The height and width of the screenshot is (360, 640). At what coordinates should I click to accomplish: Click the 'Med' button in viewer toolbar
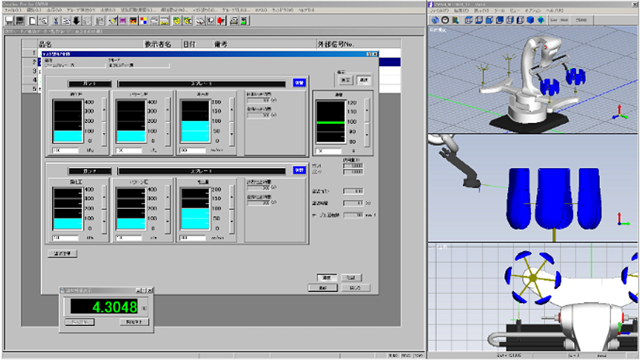(564, 20)
